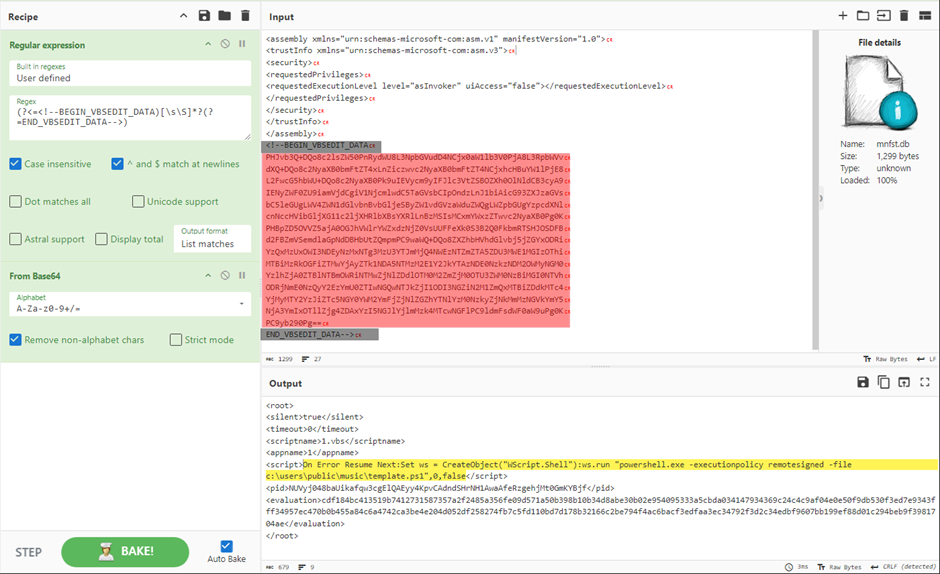Disable the From Base64 operation

225,275
